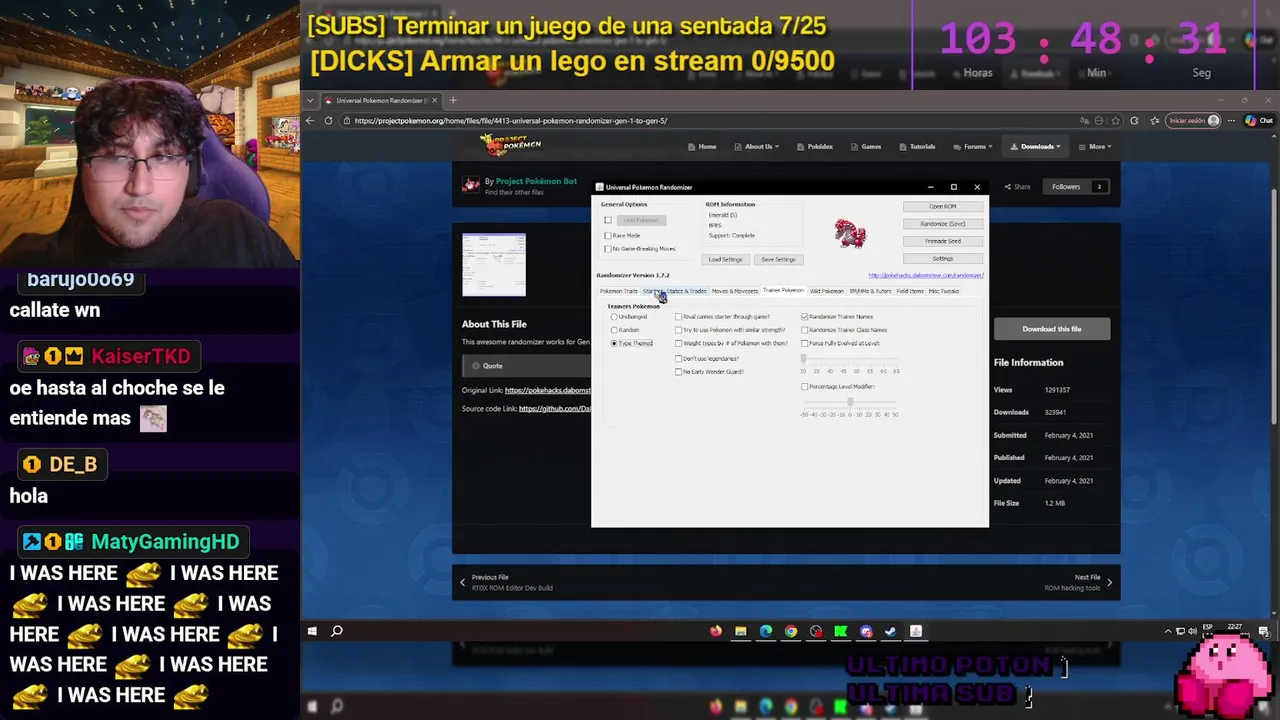Click Iniciar sesión profile button
This screenshot has width=1280, height=720.
1194,121
